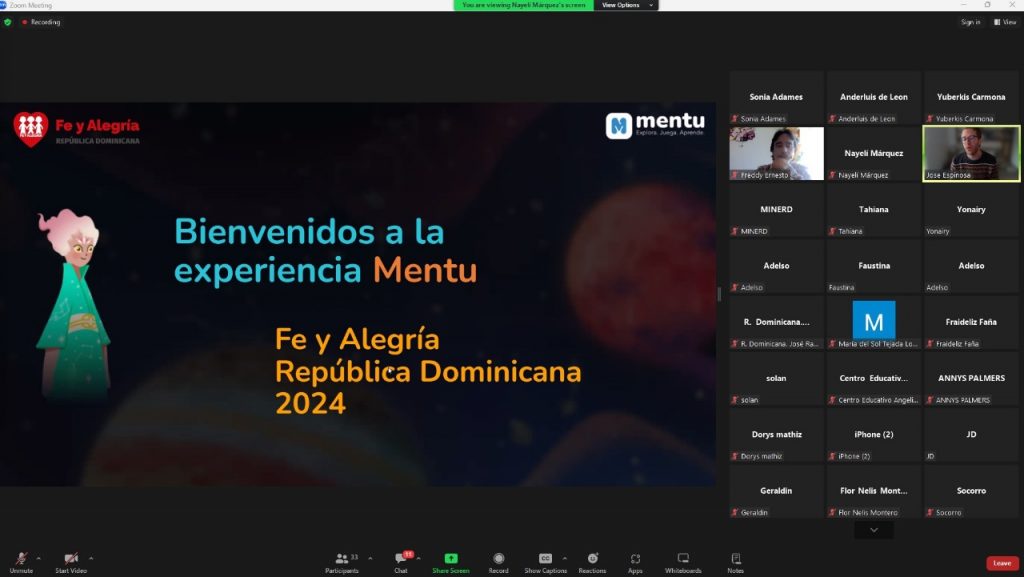Click the green screen-sharing banner
The height and width of the screenshot is (577, 1024).
(x=525, y=5)
